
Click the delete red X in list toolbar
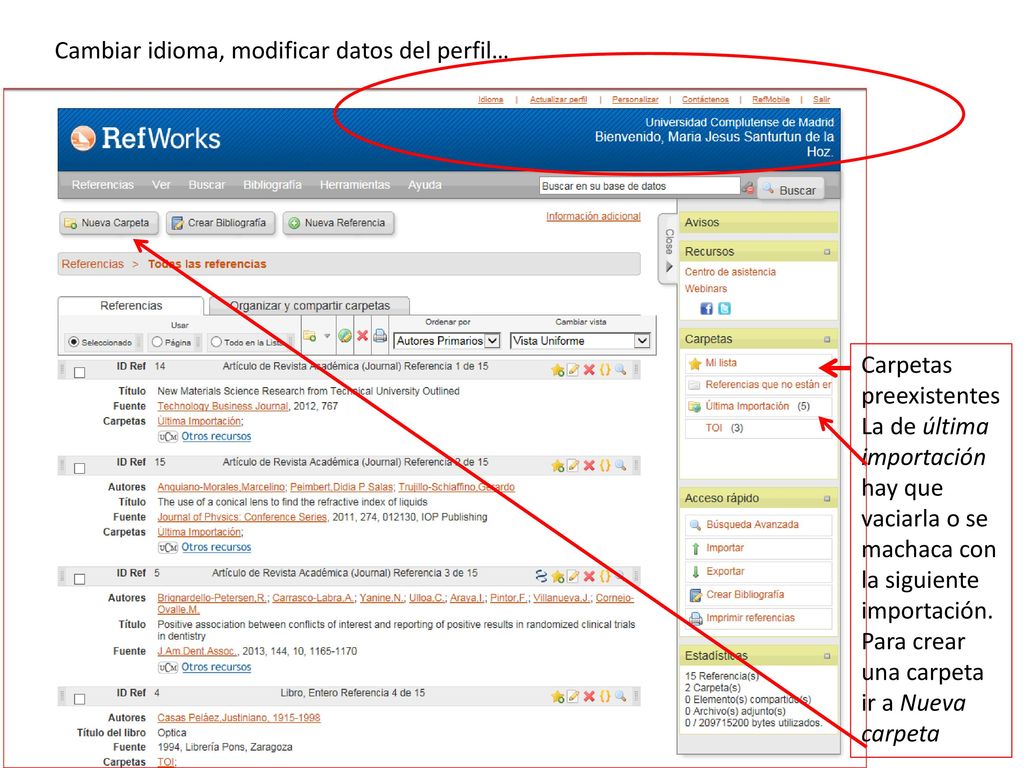[x=362, y=336]
